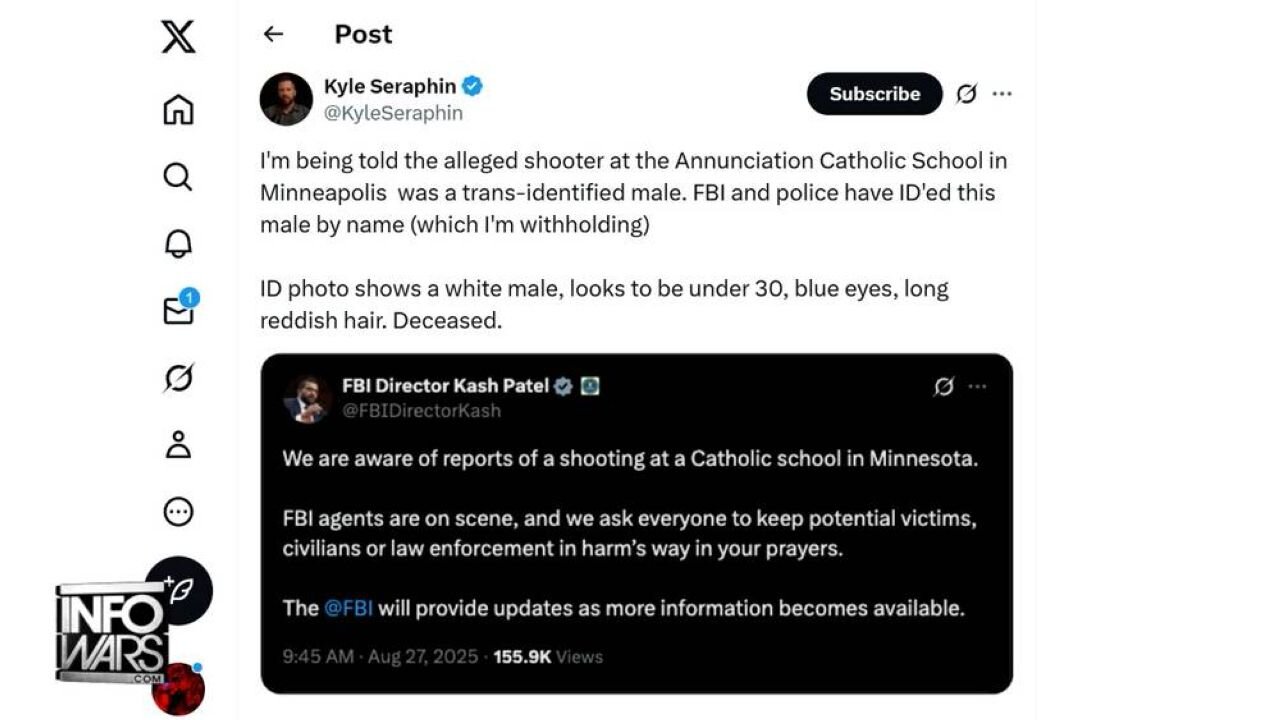Open Grok from the sidebar

[178, 378]
